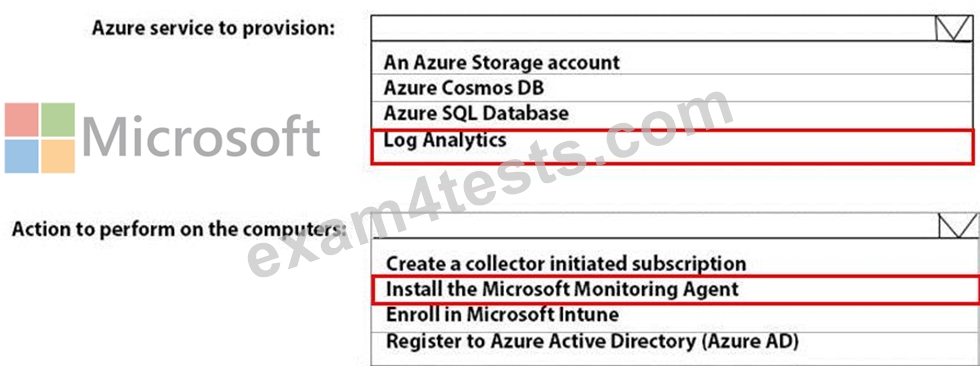Image resolution: width=980 pixels, height=366 pixels.
Task: Click the green square of Microsoft logo
Action: coord(58,120)
